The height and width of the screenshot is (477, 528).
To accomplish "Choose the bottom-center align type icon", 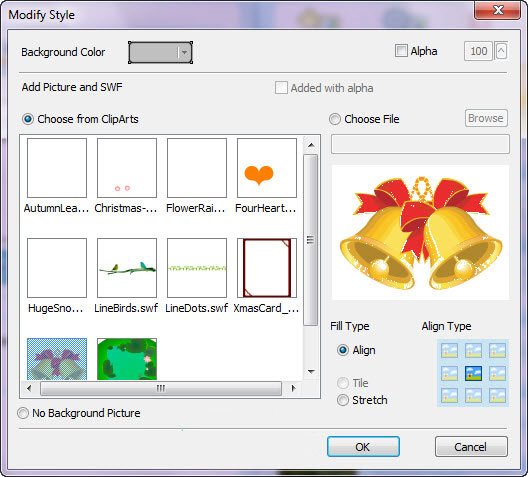I will coord(473,396).
